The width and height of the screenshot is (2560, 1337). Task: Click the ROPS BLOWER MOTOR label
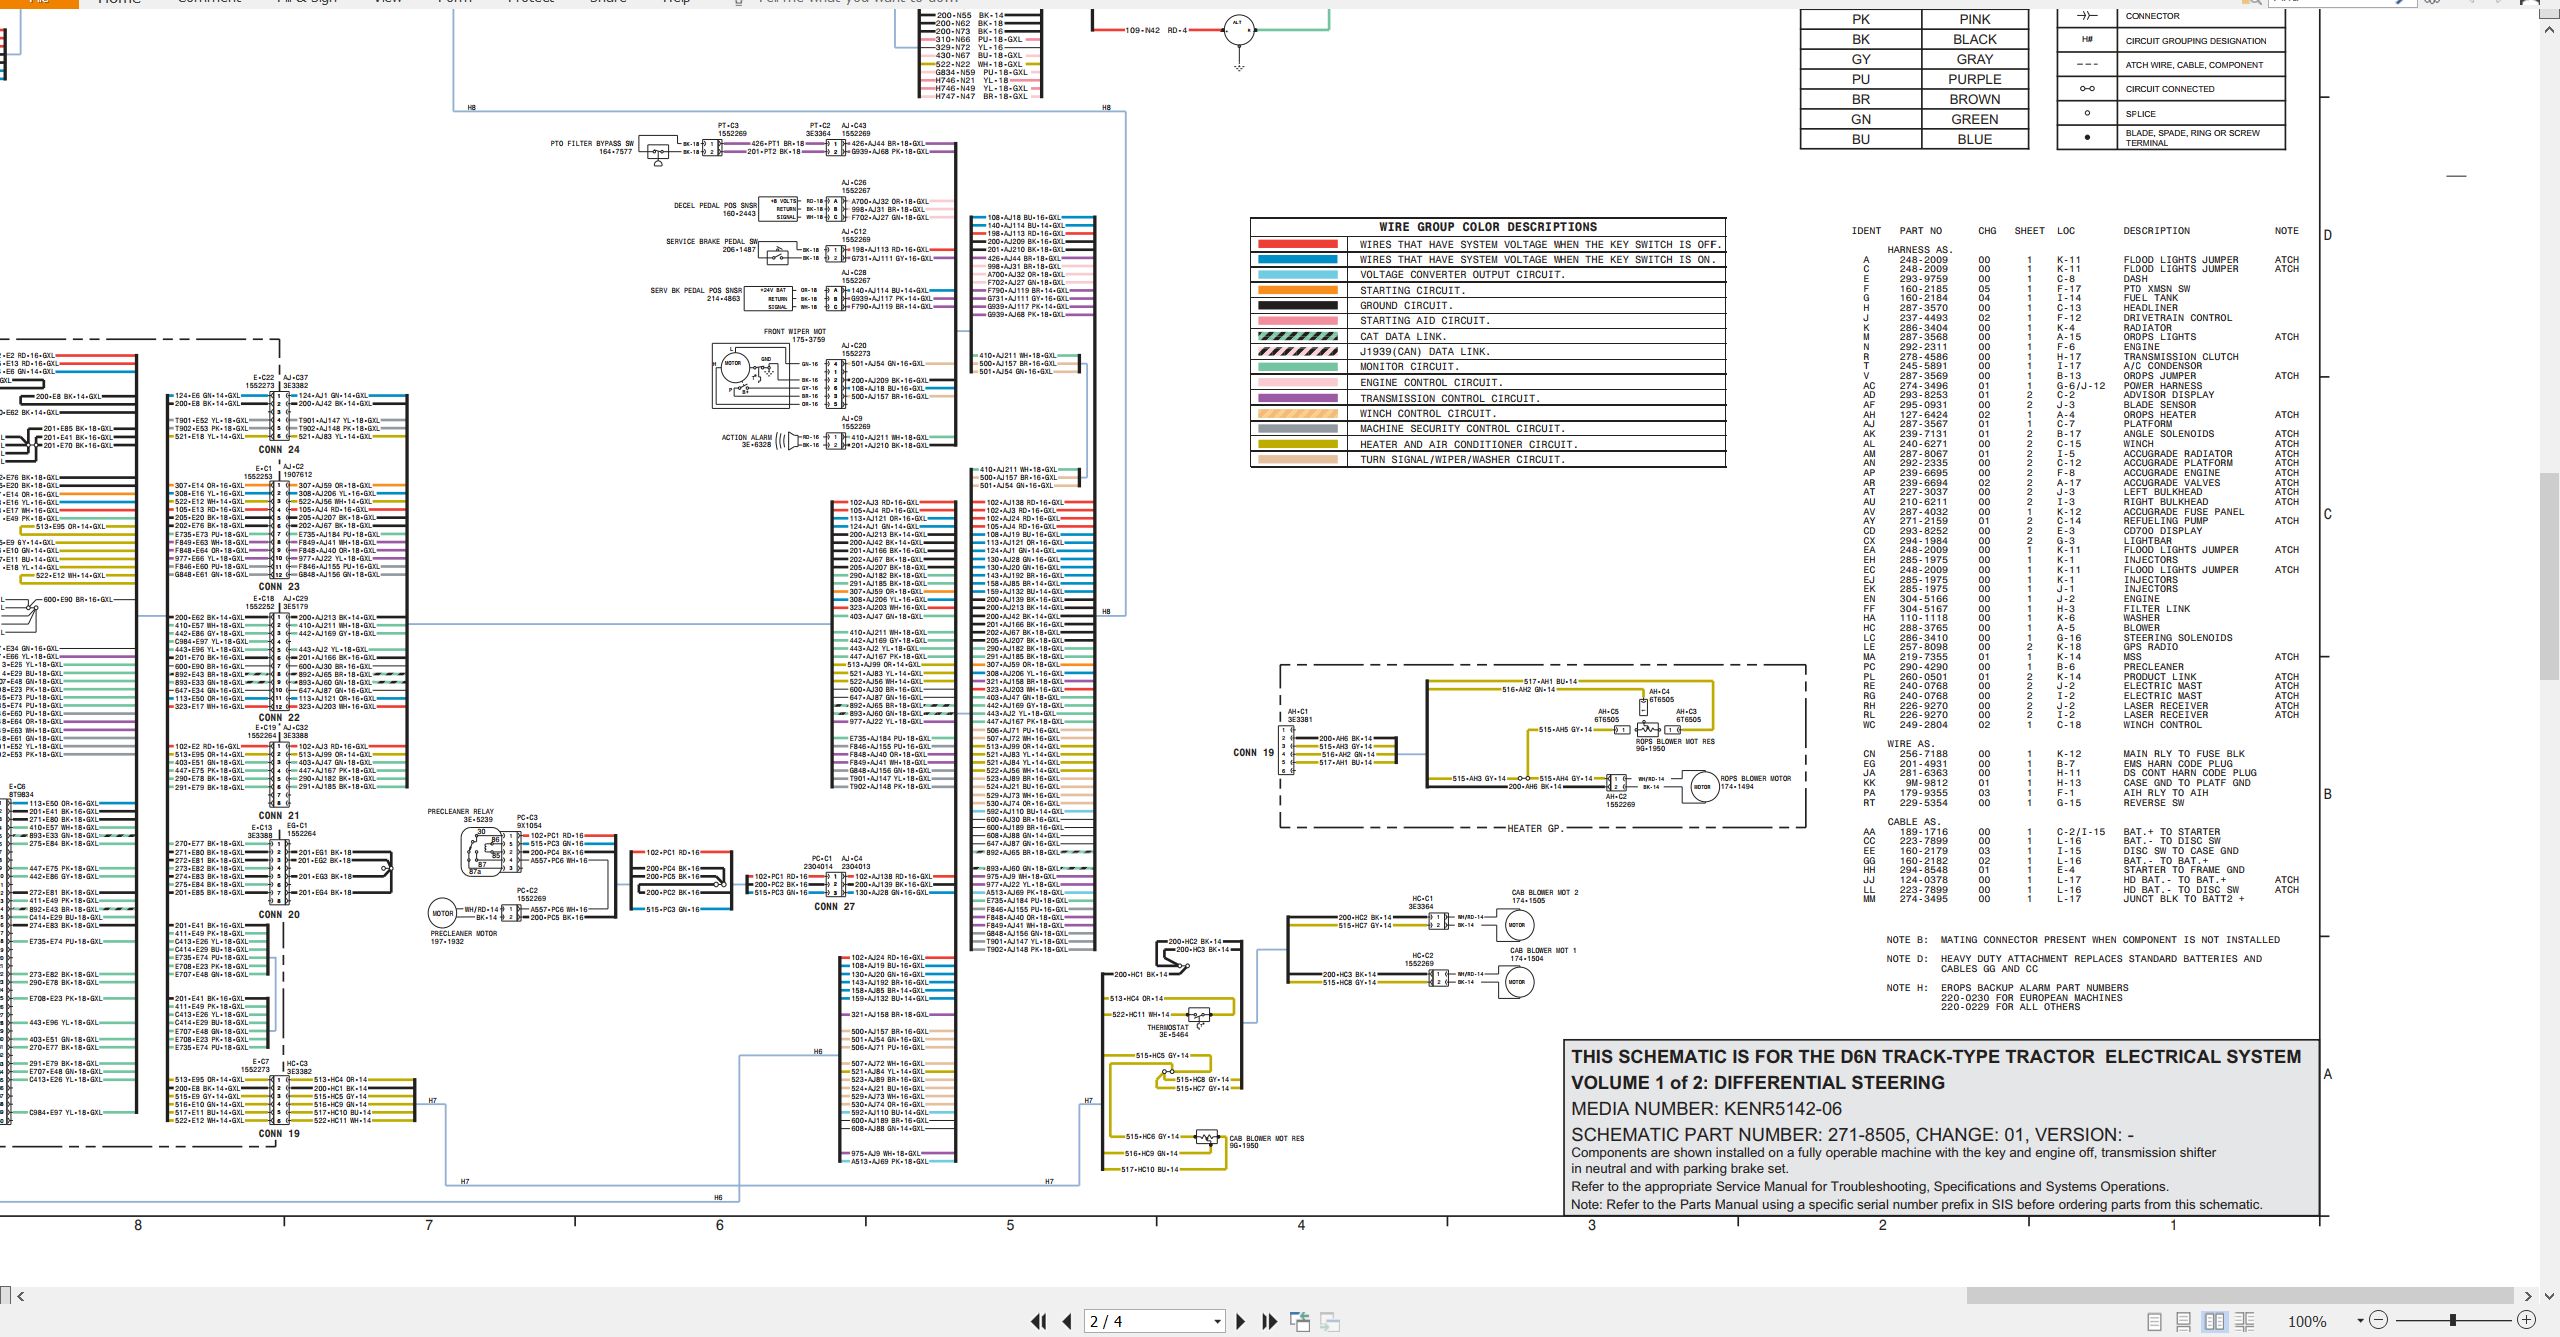[1756, 778]
